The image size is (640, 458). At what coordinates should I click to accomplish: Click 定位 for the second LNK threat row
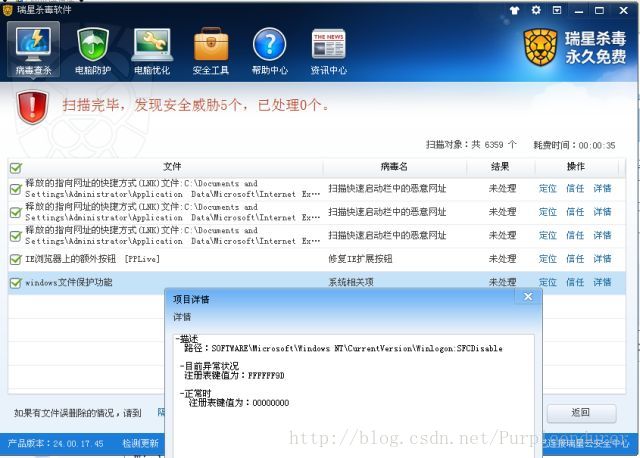pos(548,212)
